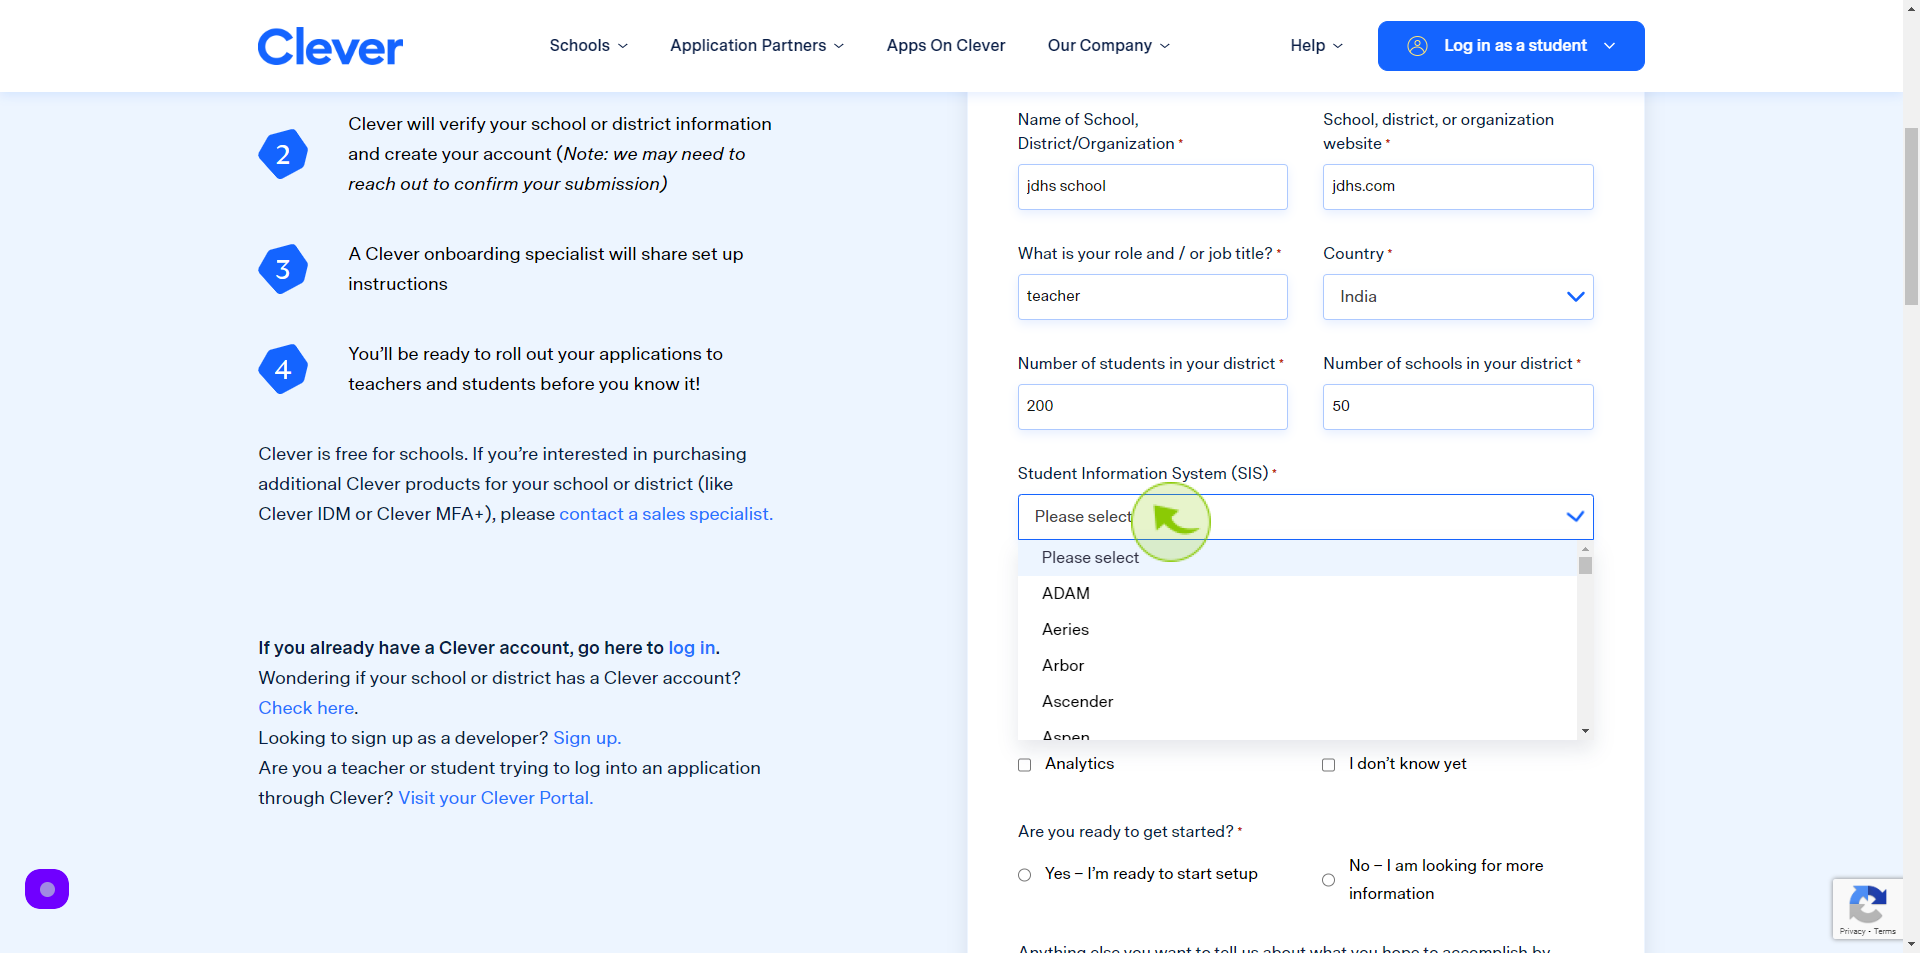
Task: Click SIS list scrollbar down arrow
Action: tap(1585, 731)
